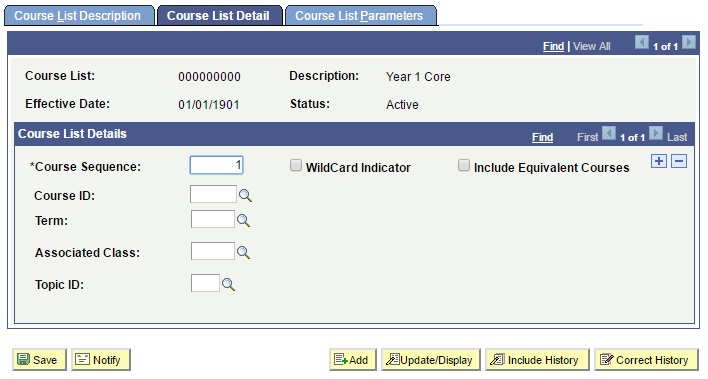The height and width of the screenshot is (379, 708).
Task: Select the Status value Active
Action: [402, 105]
